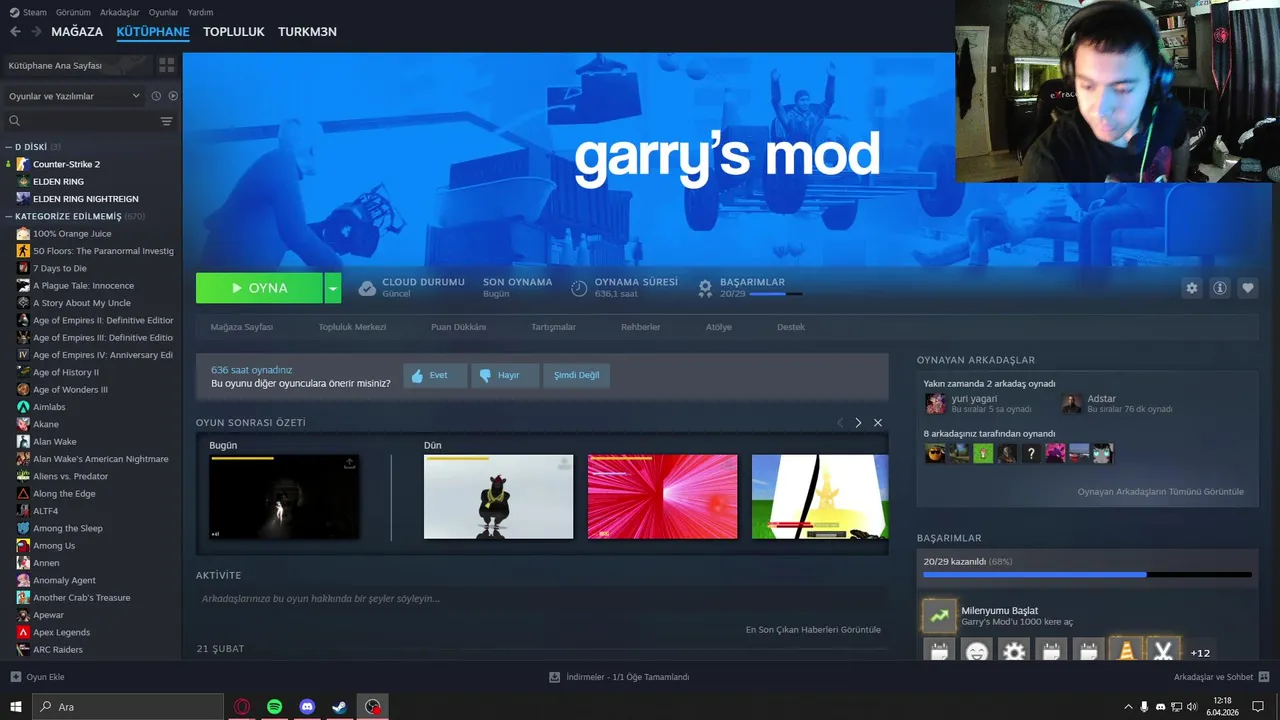The width and height of the screenshot is (1280, 720).
Task: Open game info icon
Action: pos(1219,288)
